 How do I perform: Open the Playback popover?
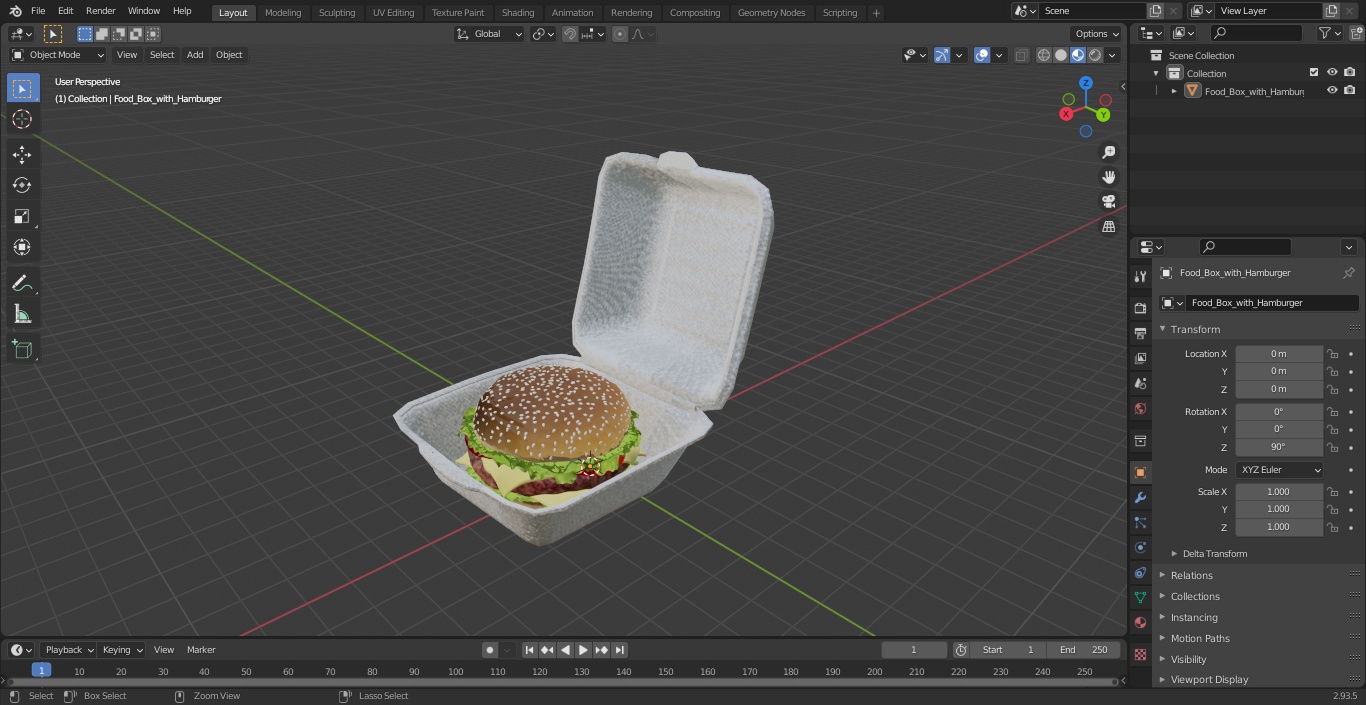68,650
